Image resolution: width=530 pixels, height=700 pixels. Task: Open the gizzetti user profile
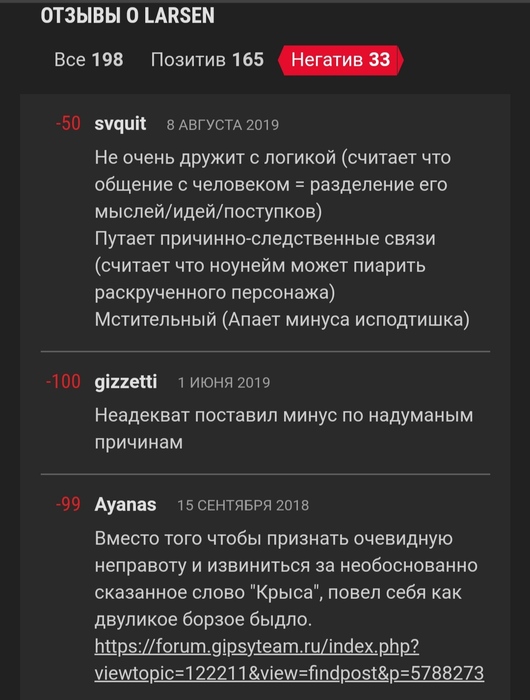[x=125, y=382]
